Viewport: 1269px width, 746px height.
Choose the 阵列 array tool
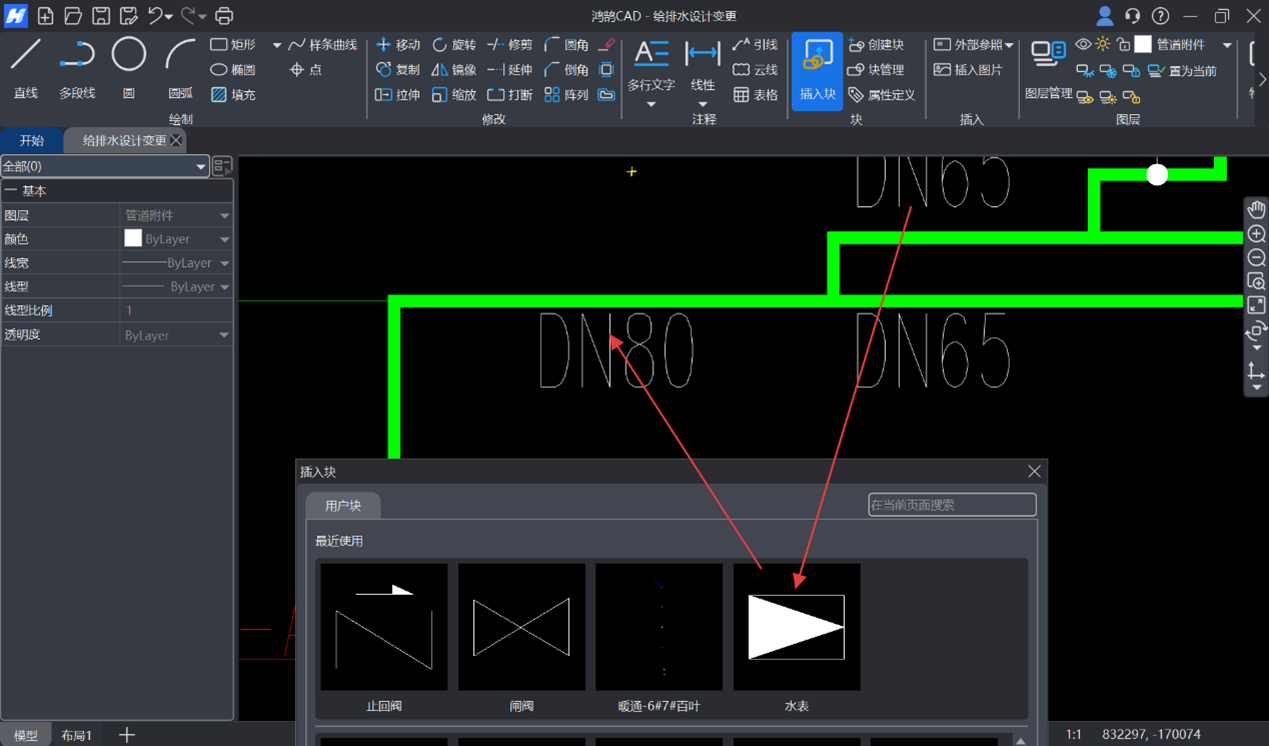point(566,95)
